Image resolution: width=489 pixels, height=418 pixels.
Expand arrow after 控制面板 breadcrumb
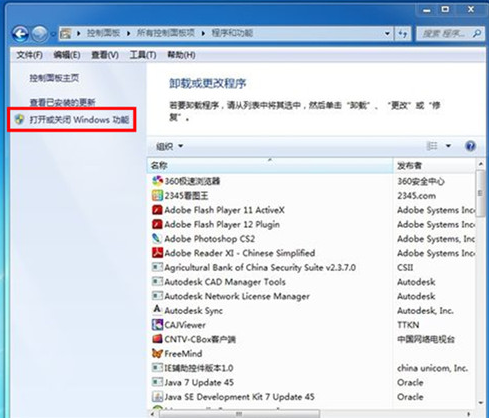(128, 33)
